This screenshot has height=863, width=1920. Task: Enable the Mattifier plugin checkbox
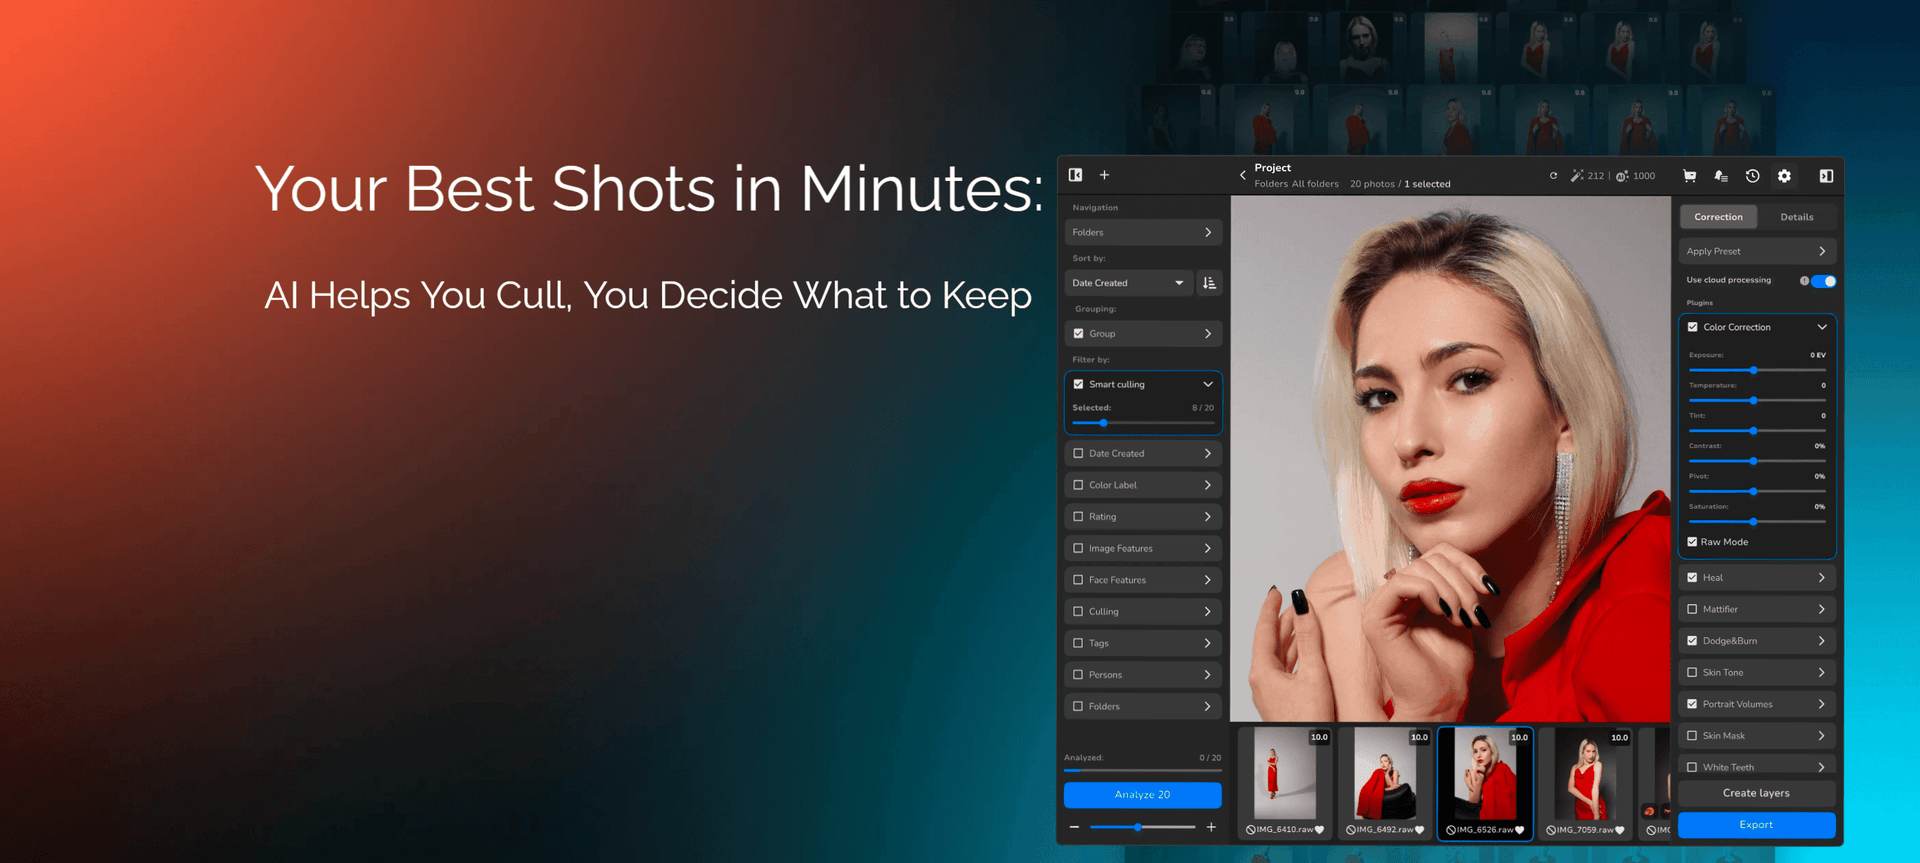point(1692,609)
